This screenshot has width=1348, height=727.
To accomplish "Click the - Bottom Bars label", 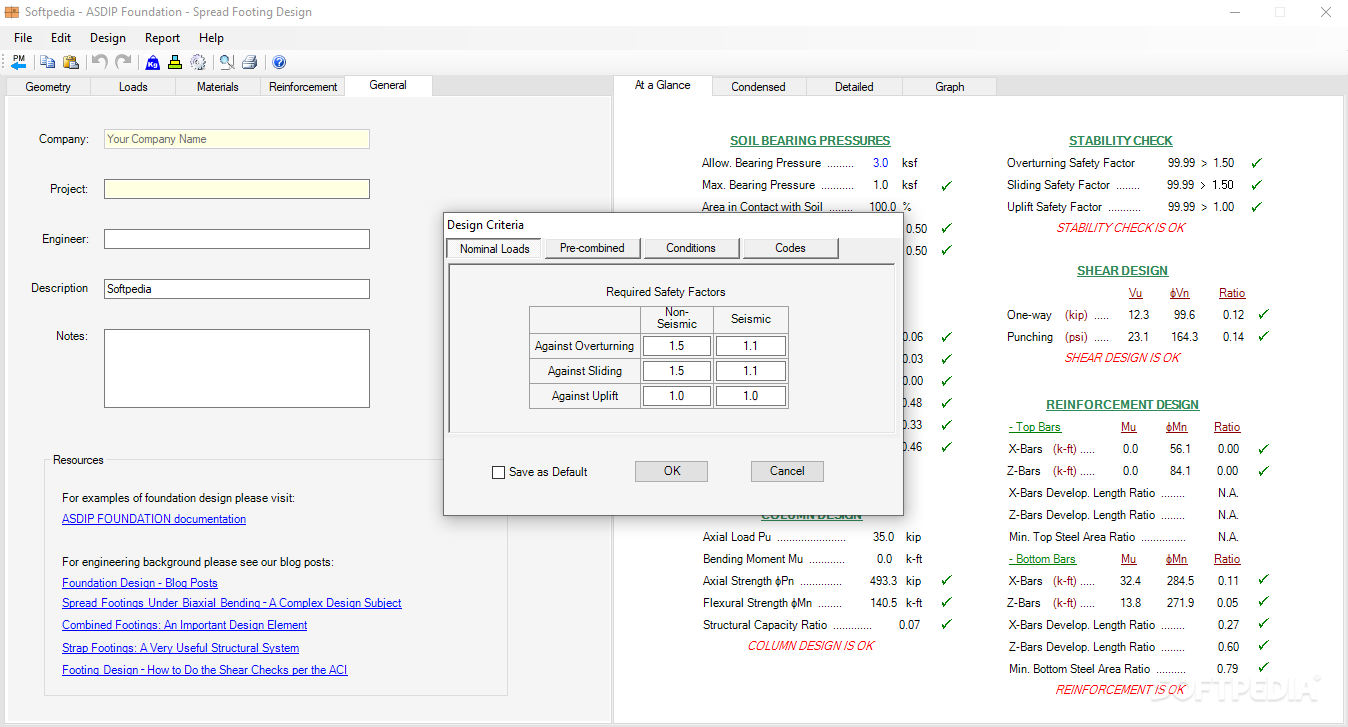I will [1042, 559].
